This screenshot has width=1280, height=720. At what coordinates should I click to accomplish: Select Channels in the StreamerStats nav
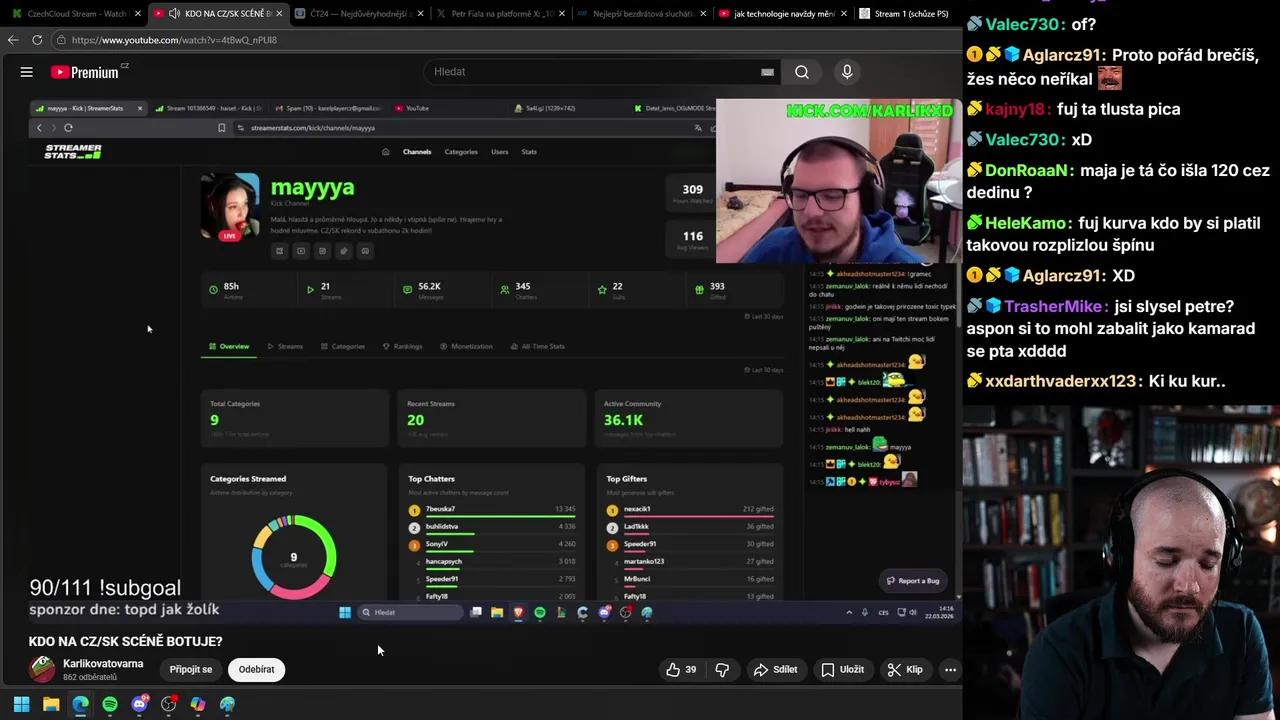[x=417, y=152]
